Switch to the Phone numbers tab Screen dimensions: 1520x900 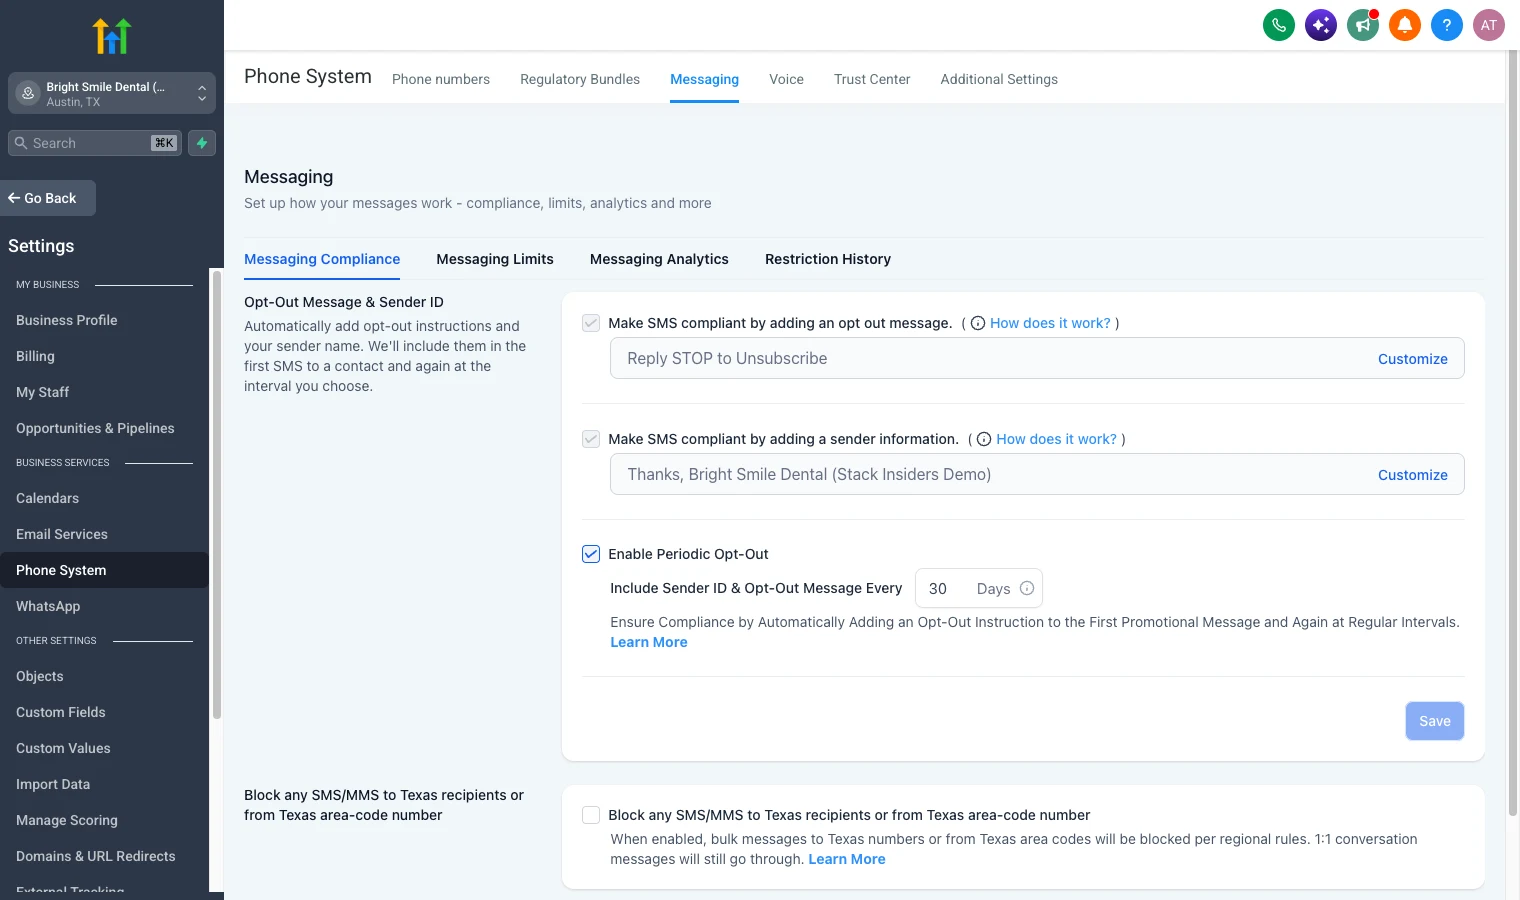point(441,79)
